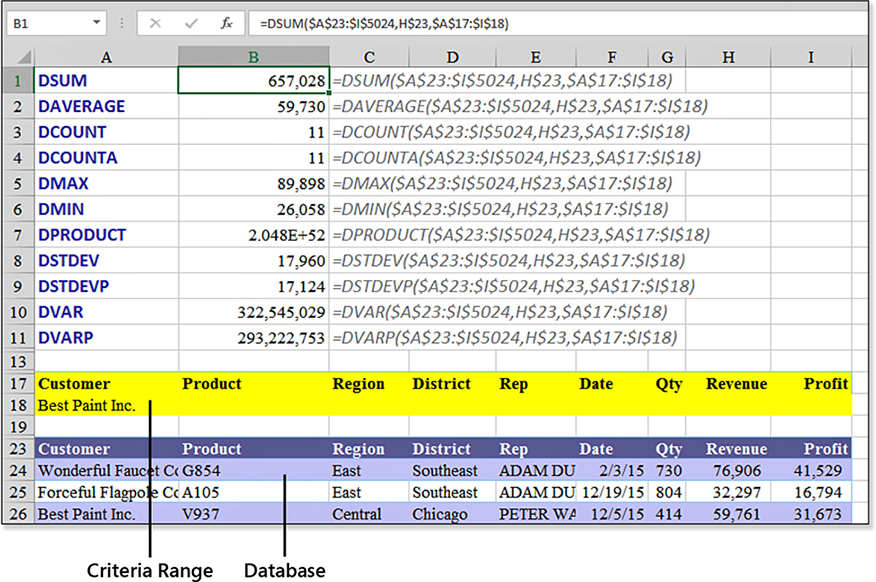Viewport: 876px width, 582px height.
Task: Click into the formula bar DSUM formula
Action: click(x=384, y=23)
